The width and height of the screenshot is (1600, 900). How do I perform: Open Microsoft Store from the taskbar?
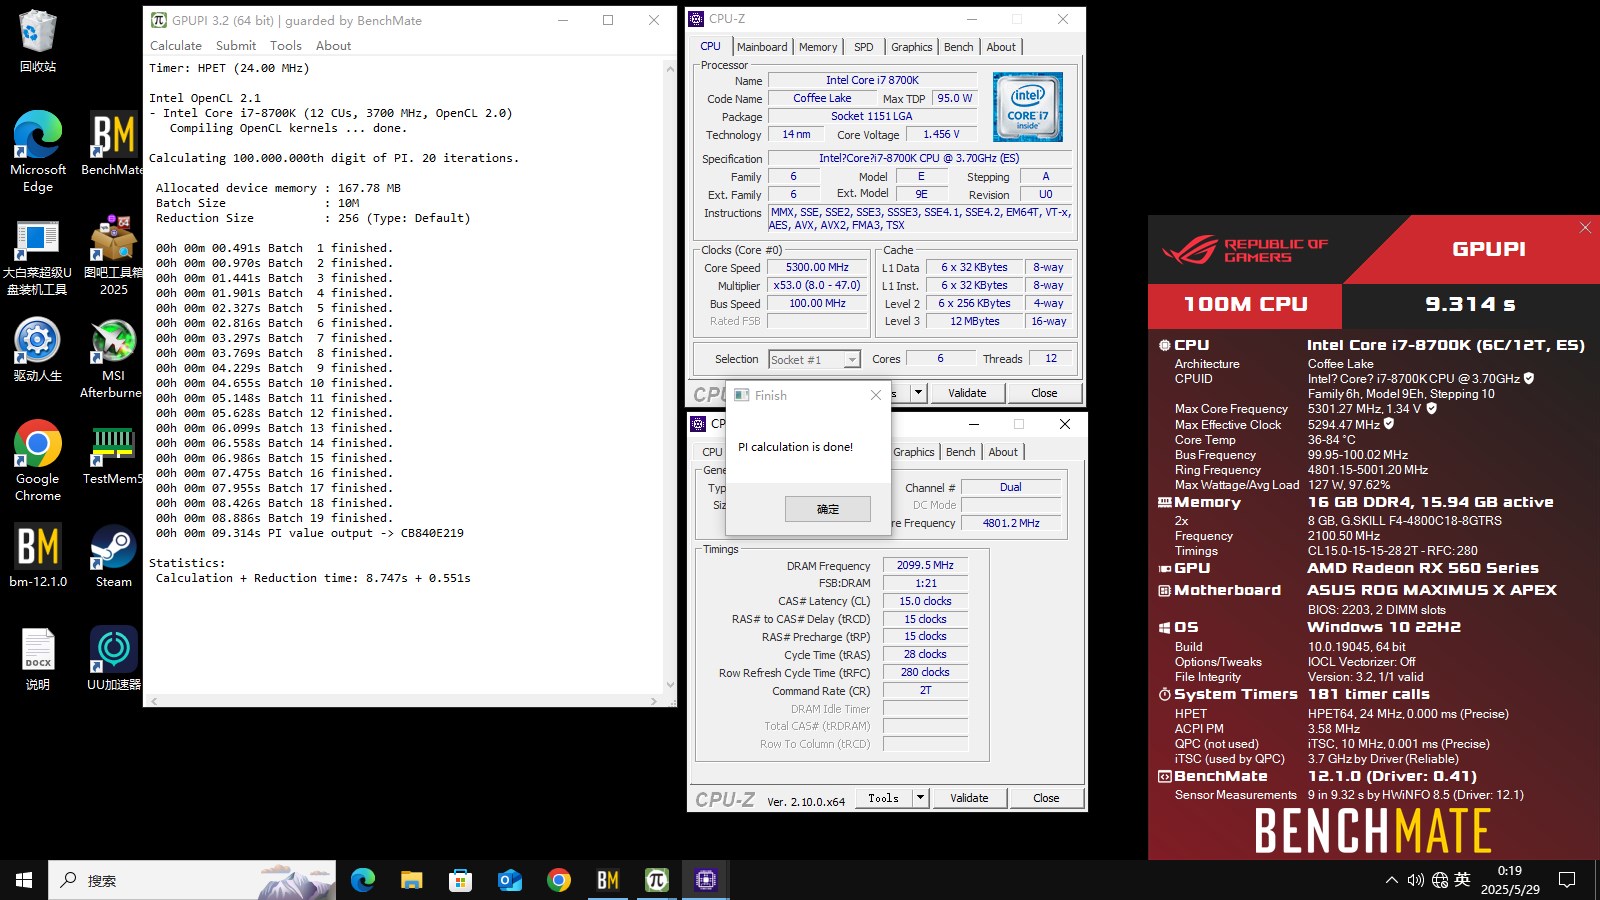(x=460, y=880)
